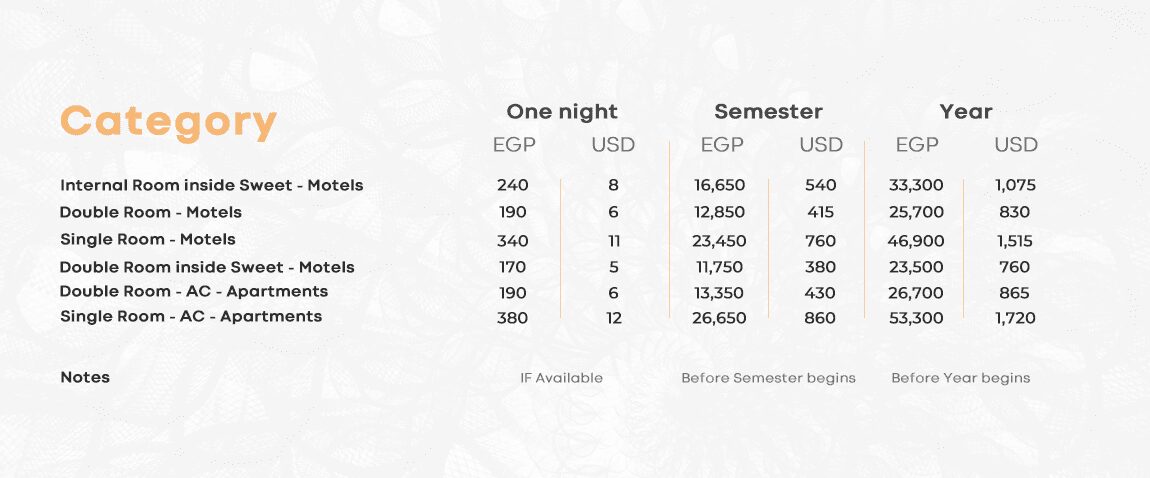1150x478 pixels.
Task: Click the Before Year begins note
Action: pyautogui.click(x=960, y=378)
